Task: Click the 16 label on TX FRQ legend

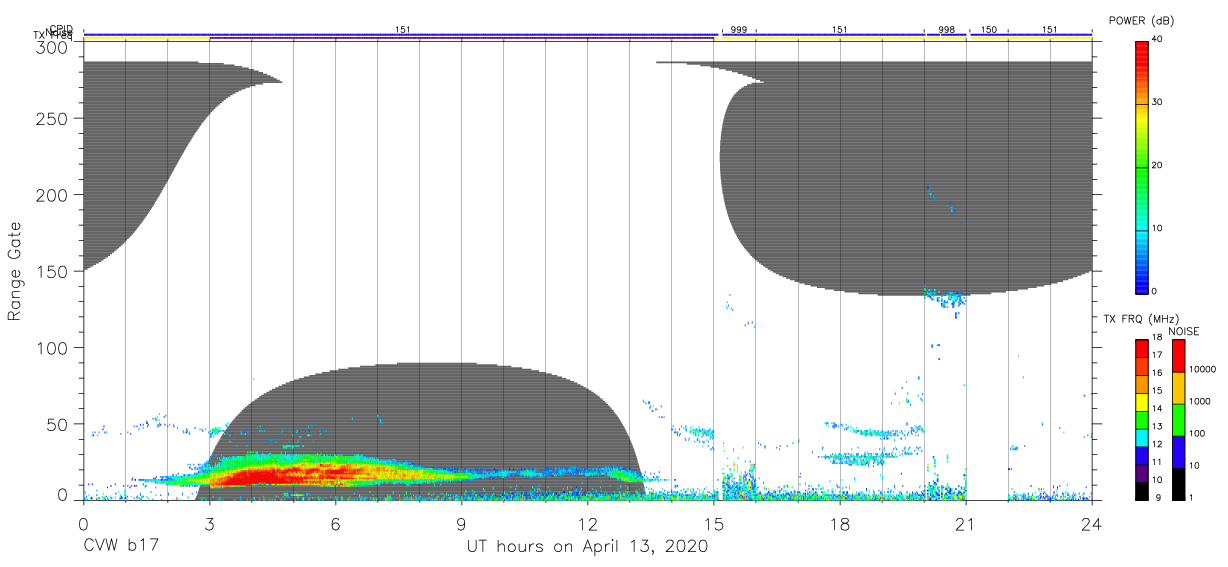Action: 1157,374
